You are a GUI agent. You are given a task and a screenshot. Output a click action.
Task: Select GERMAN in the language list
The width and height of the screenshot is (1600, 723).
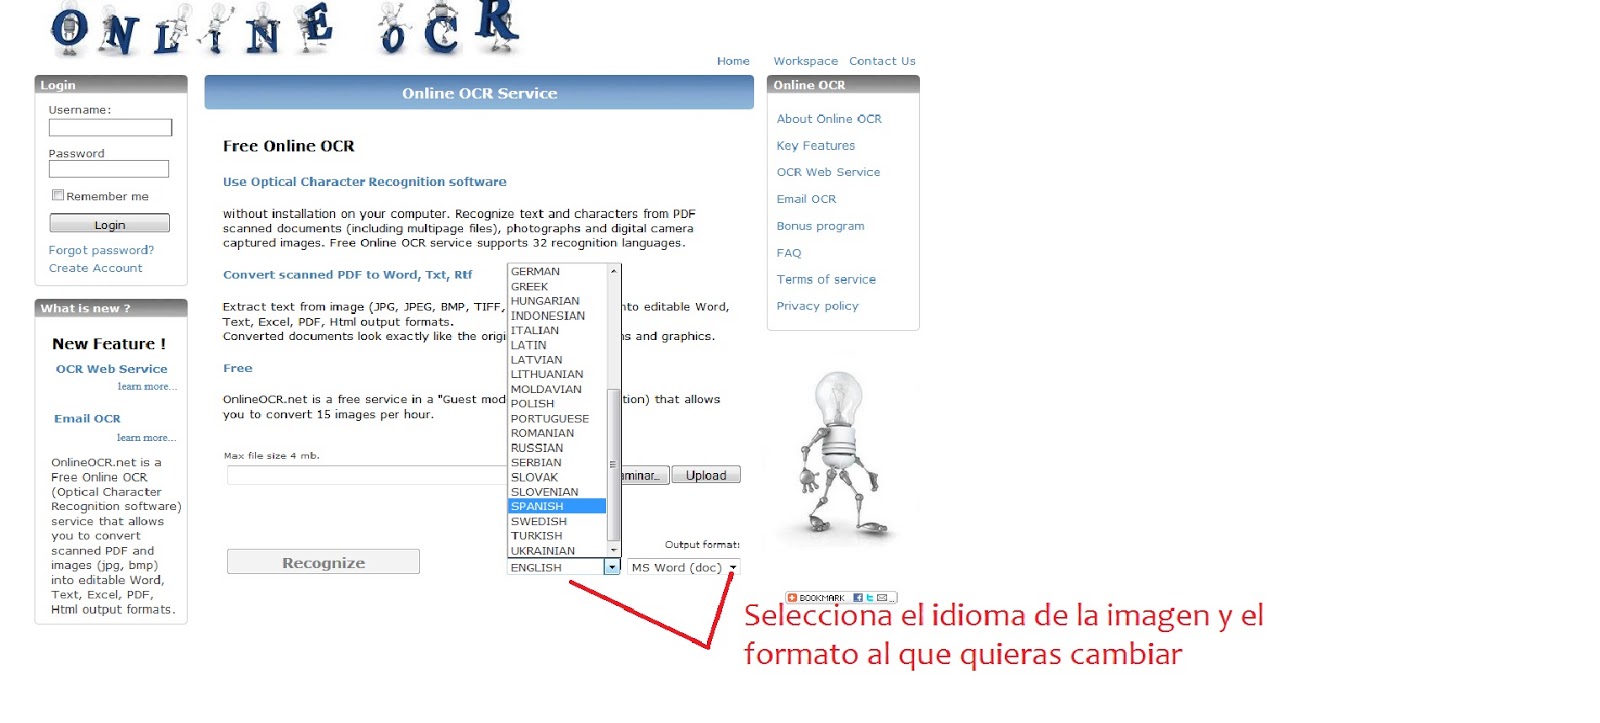click(x=557, y=271)
